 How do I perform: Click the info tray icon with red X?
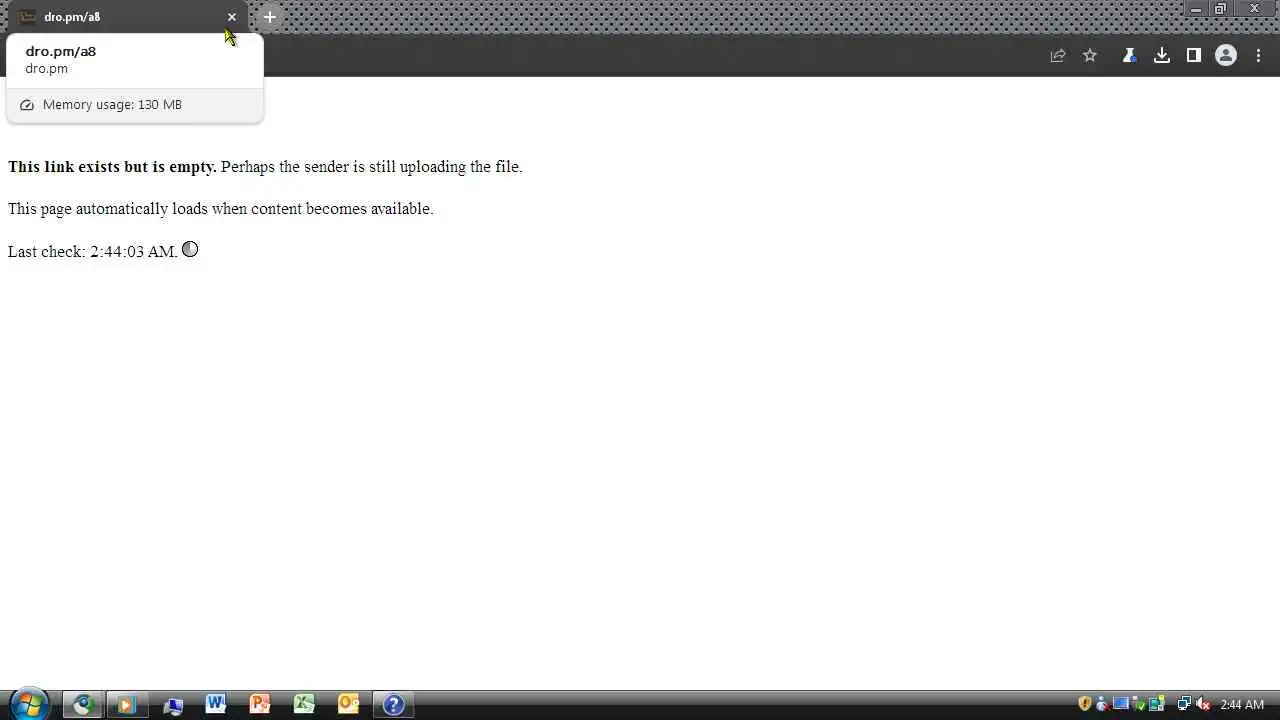tap(1102, 704)
